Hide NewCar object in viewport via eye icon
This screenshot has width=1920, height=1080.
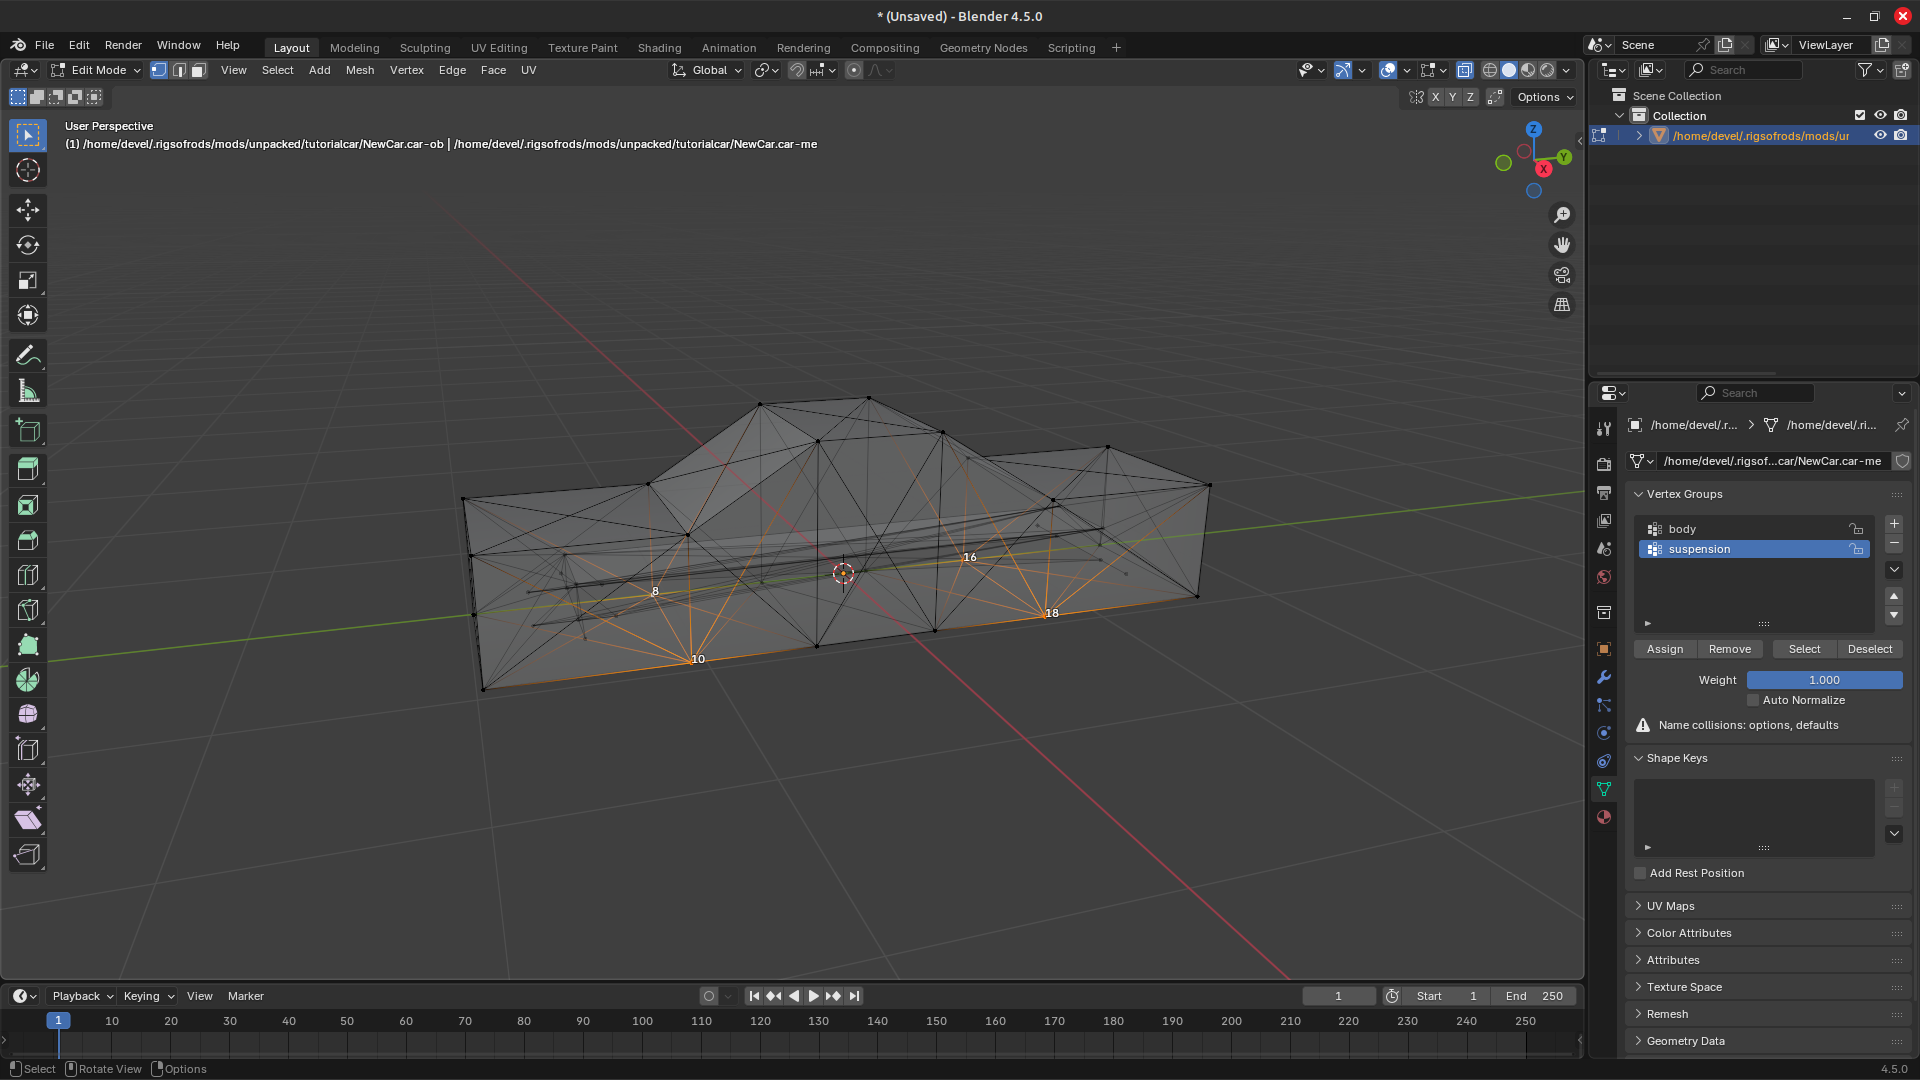[1880, 135]
